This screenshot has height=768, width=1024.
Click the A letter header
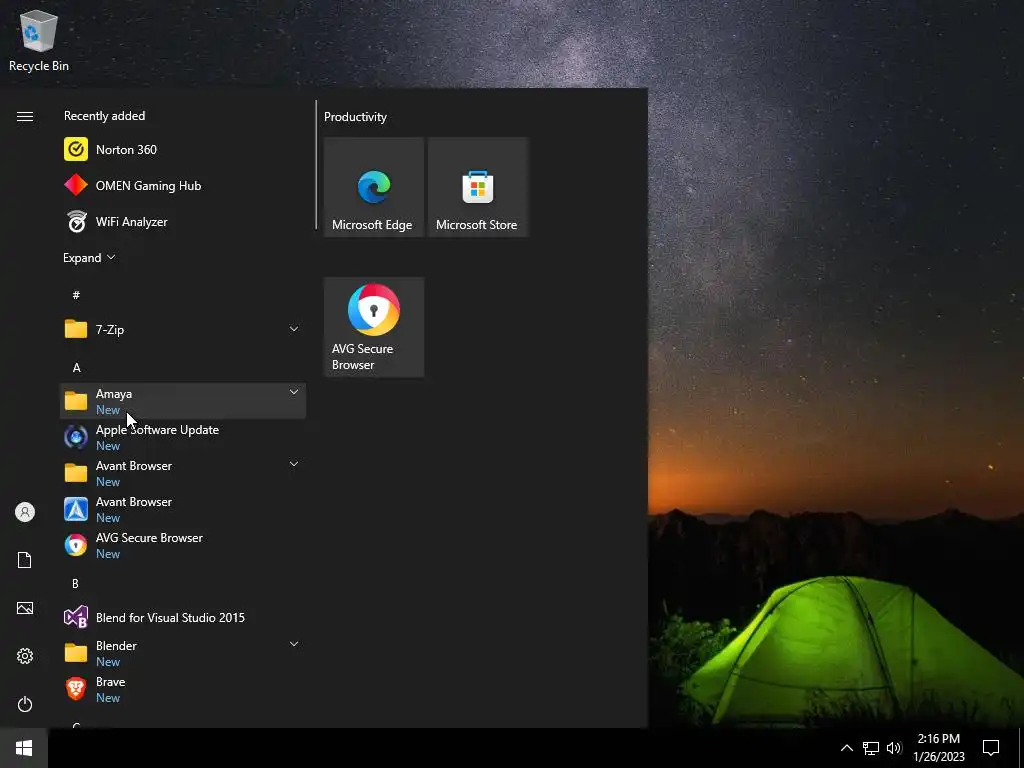76,368
